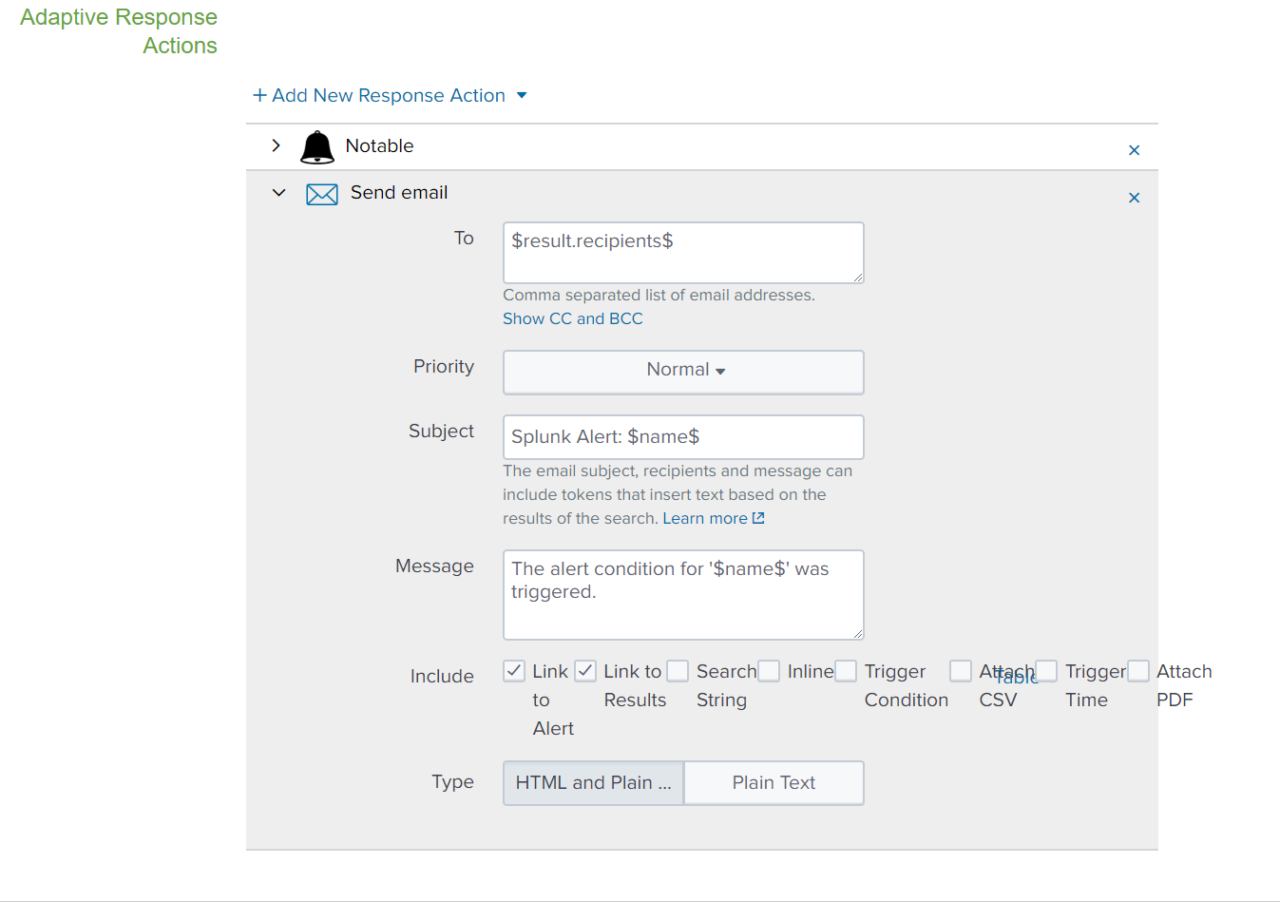1280x902 pixels.
Task: Click the Notable bell icon
Action: click(317, 146)
